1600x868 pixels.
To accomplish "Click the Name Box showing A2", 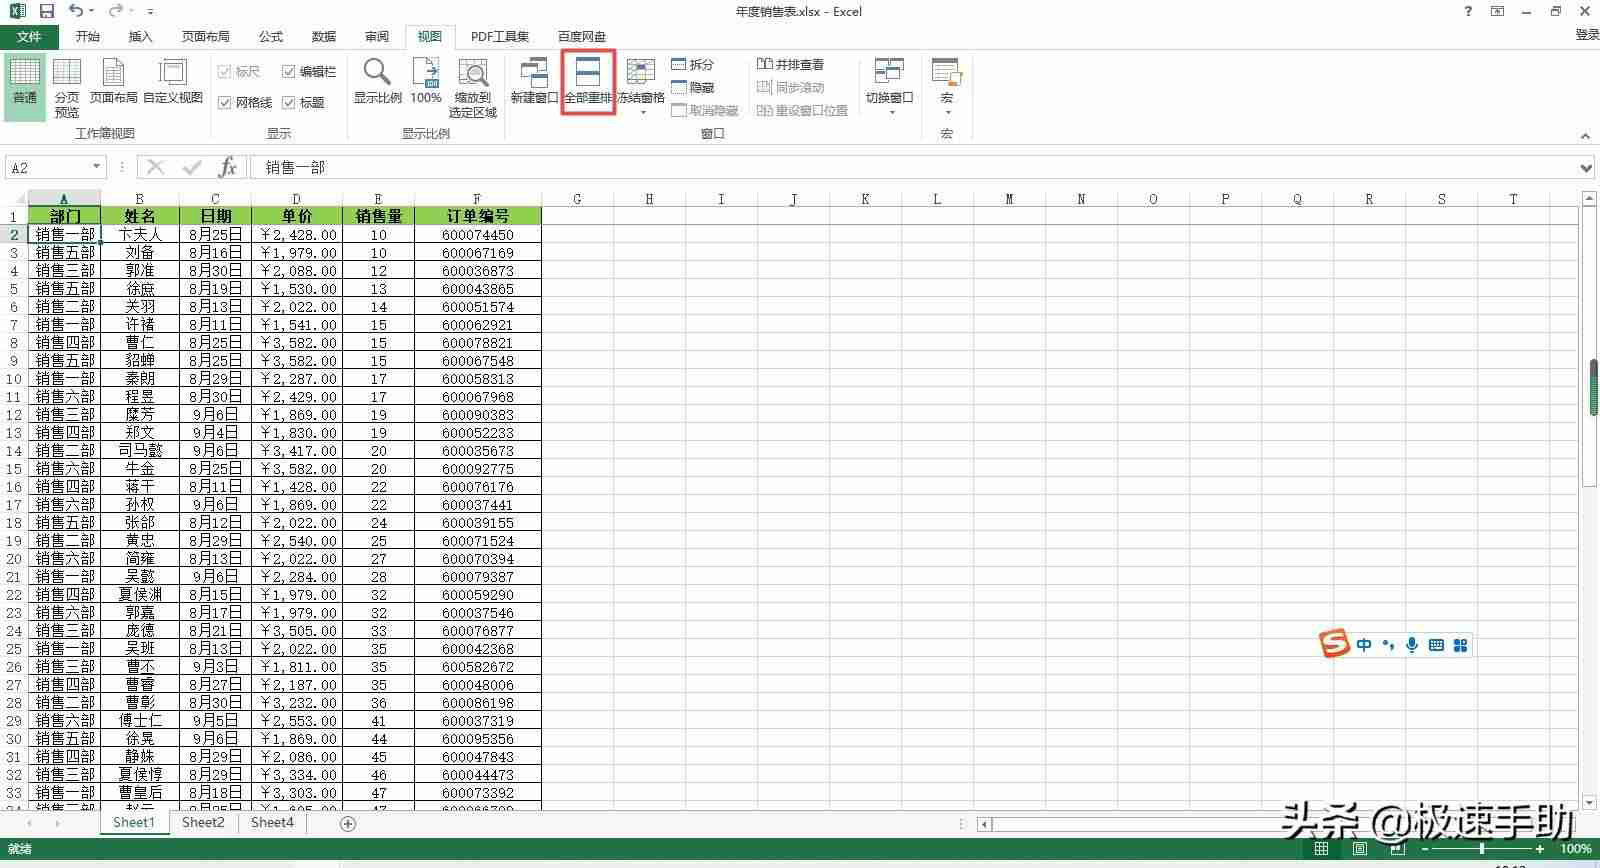I will (x=48, y=167).
